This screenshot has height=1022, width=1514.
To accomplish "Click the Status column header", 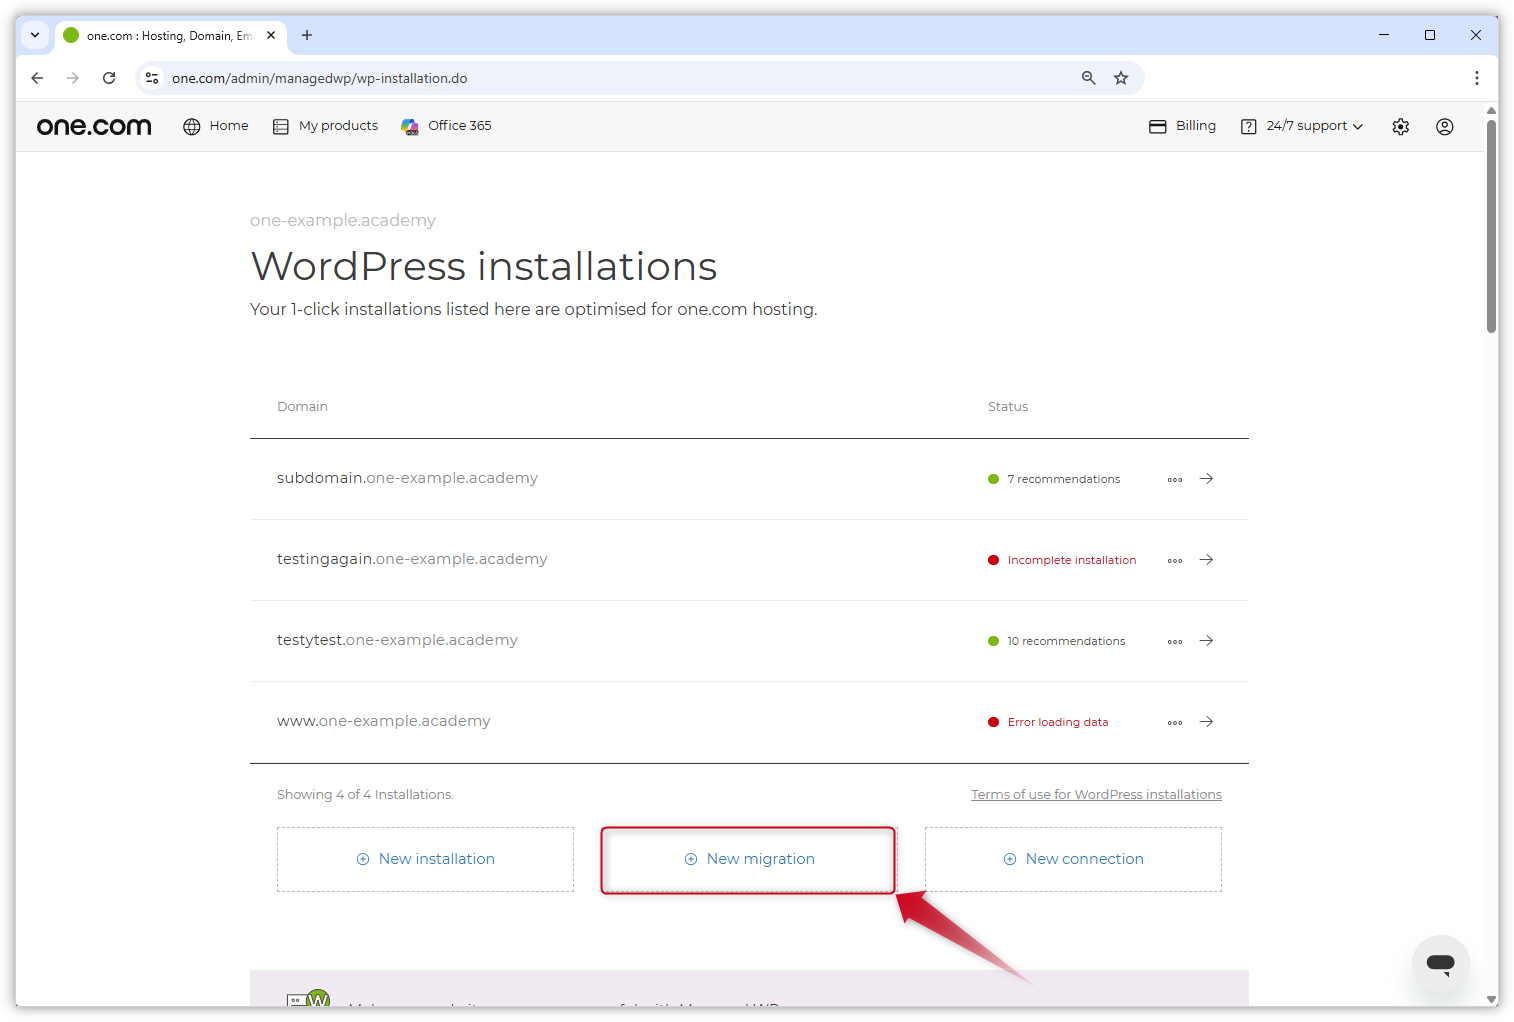I will click(x=1007, y=407).
